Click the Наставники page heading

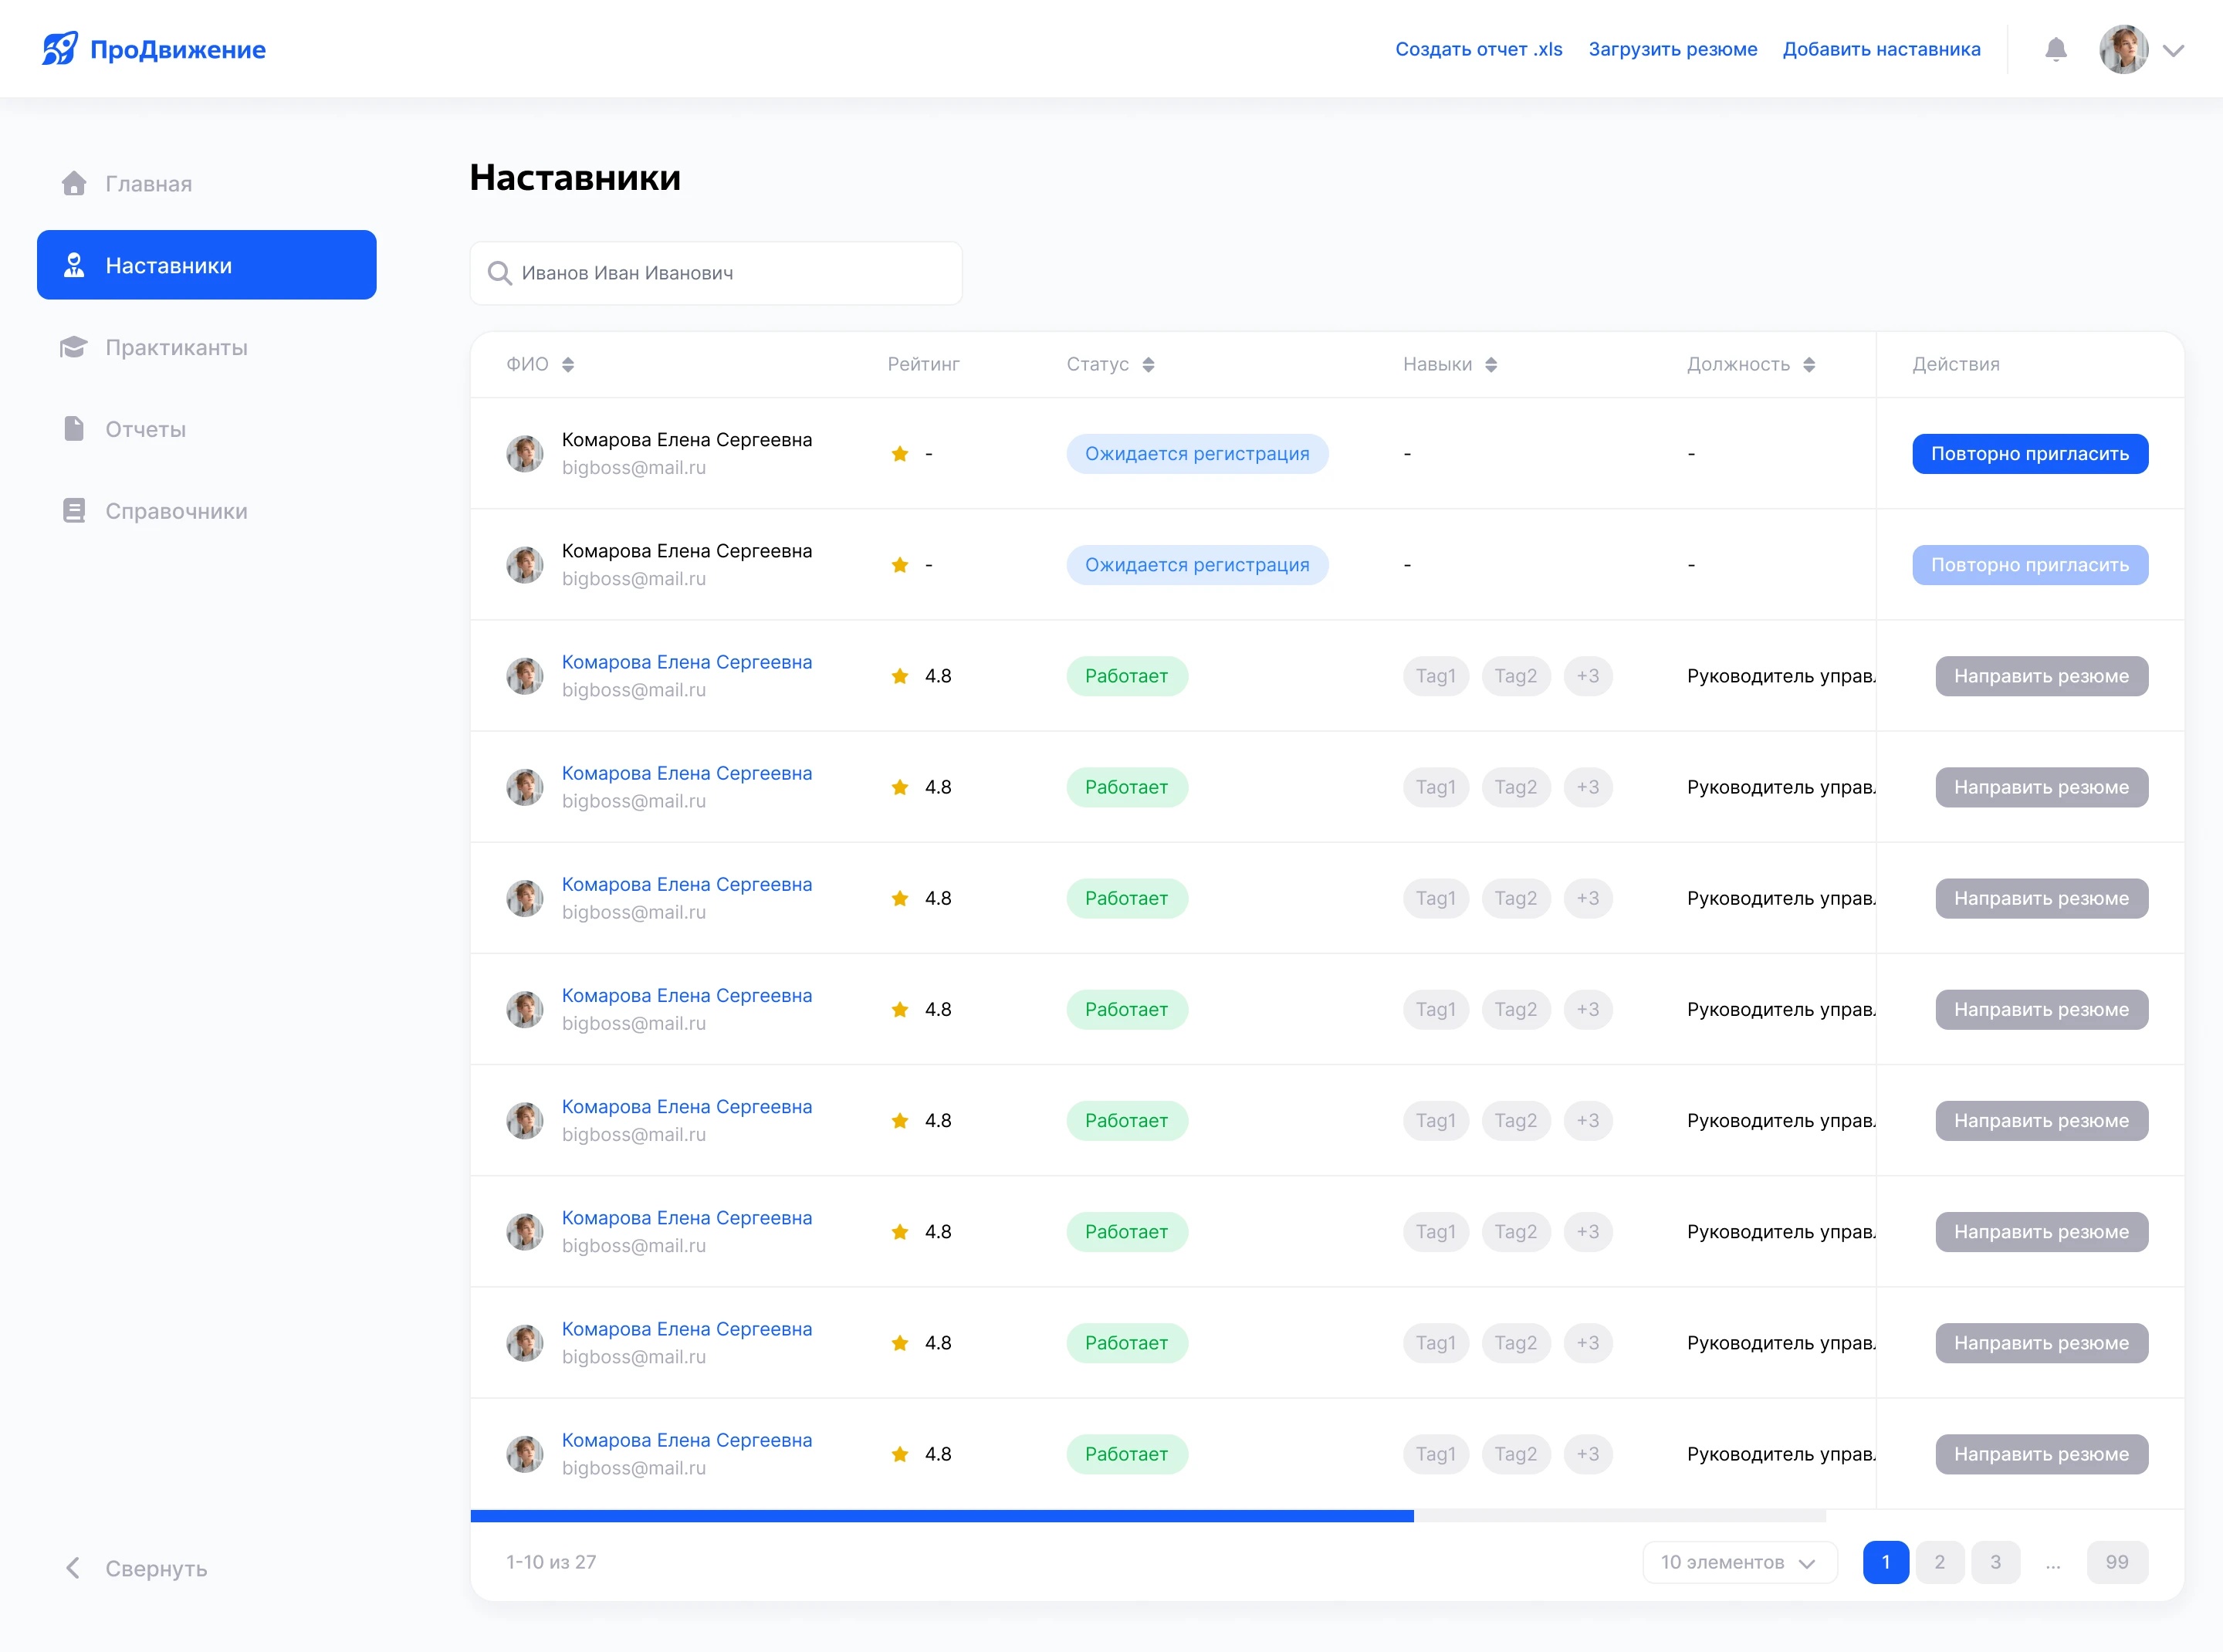pos(575,177)
